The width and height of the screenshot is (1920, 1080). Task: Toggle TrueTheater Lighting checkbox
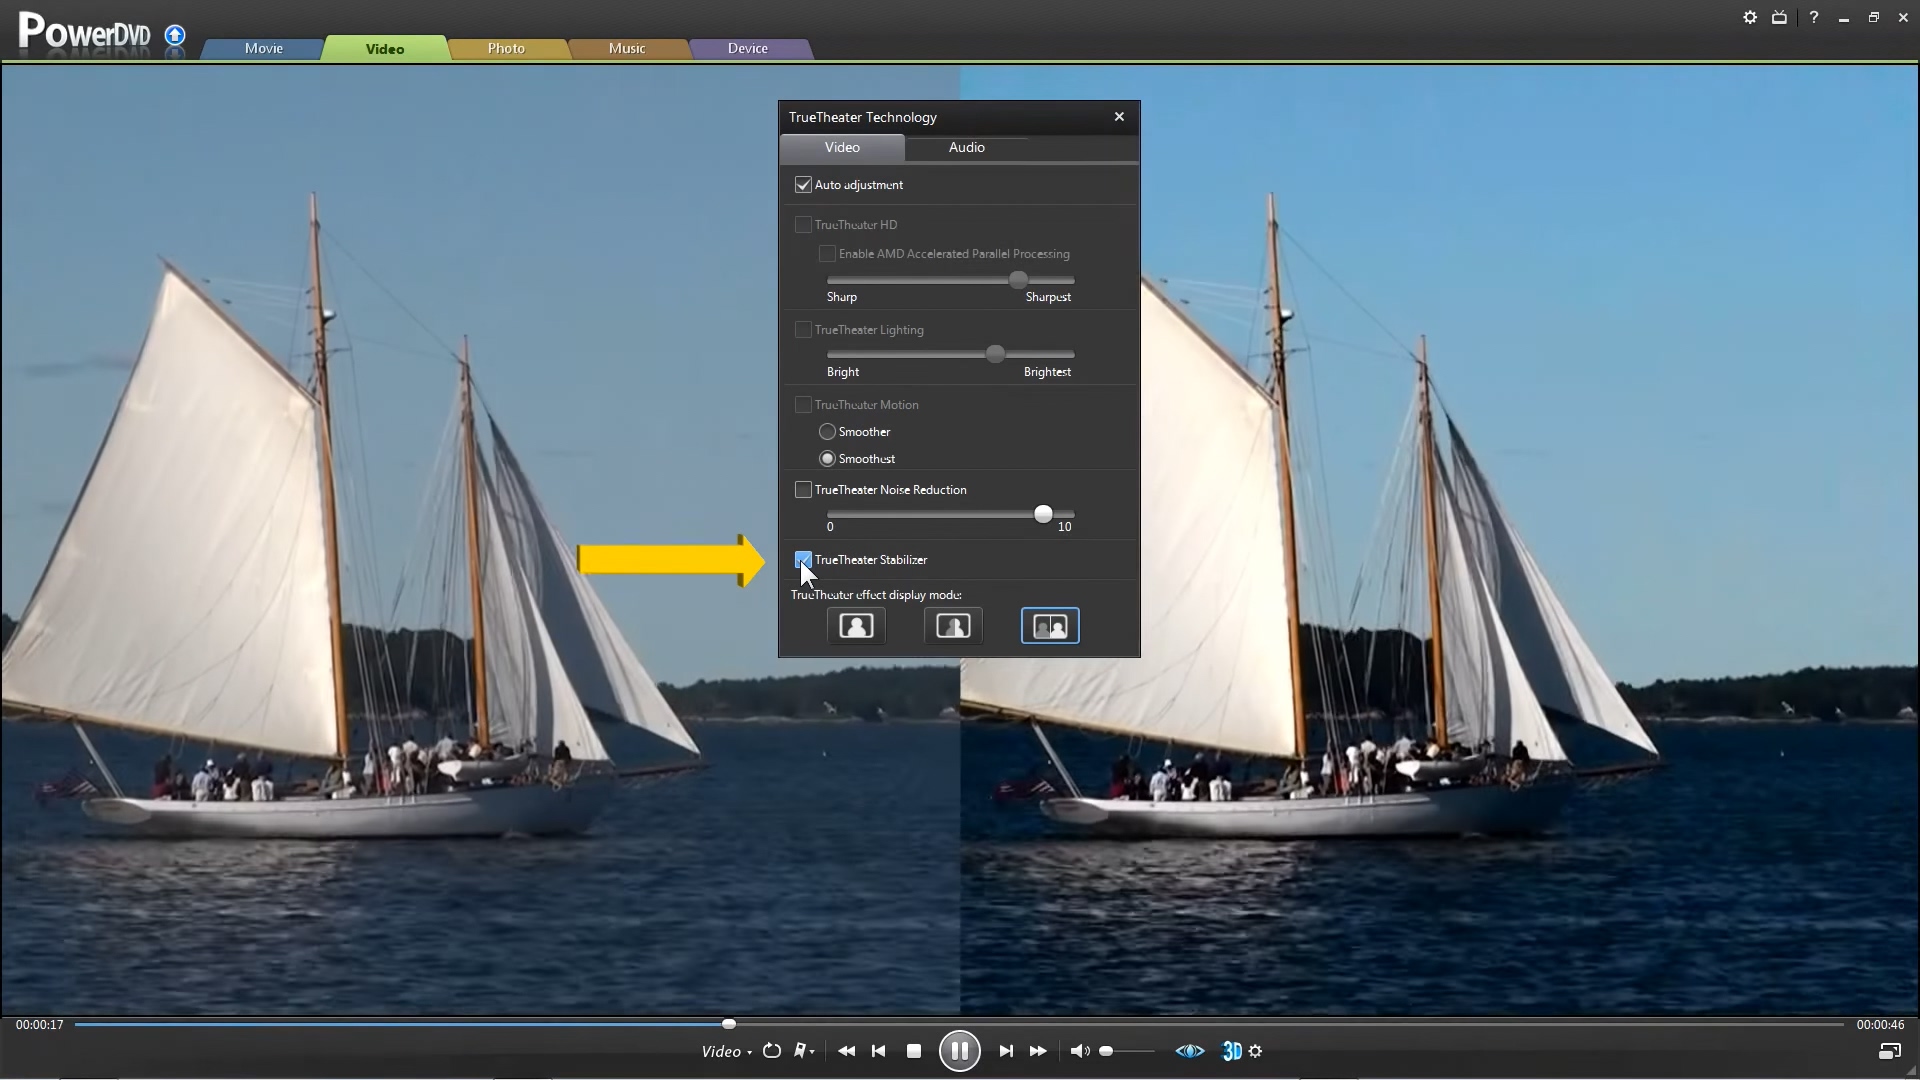[x=803, y=330]
